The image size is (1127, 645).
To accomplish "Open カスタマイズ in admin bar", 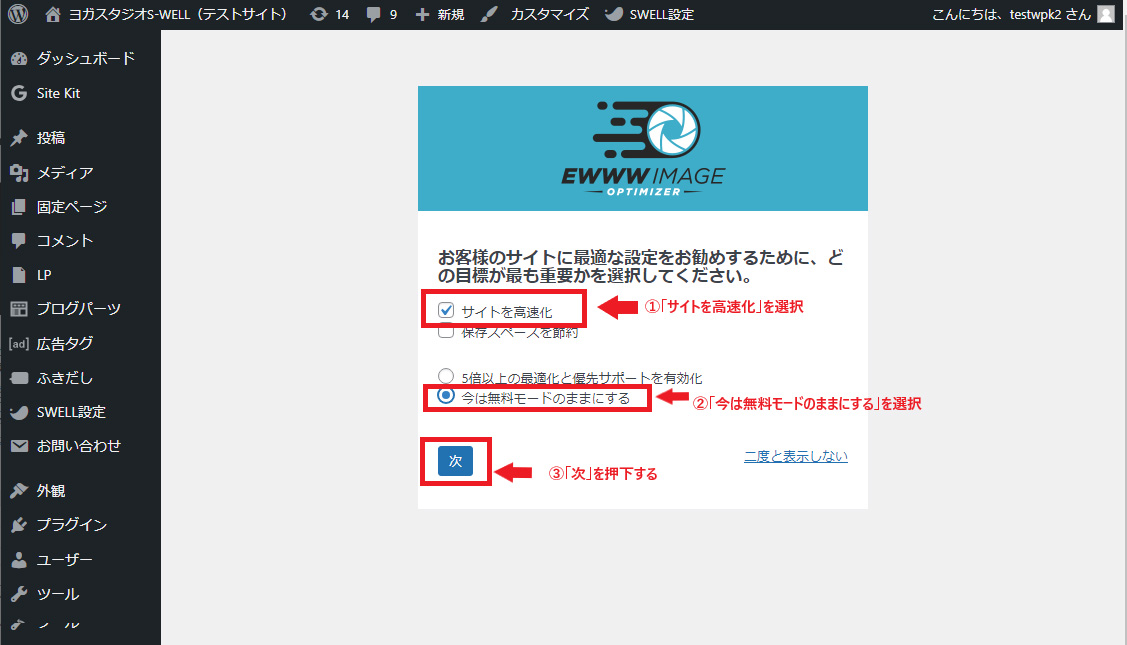I will [x=549, y=14].
